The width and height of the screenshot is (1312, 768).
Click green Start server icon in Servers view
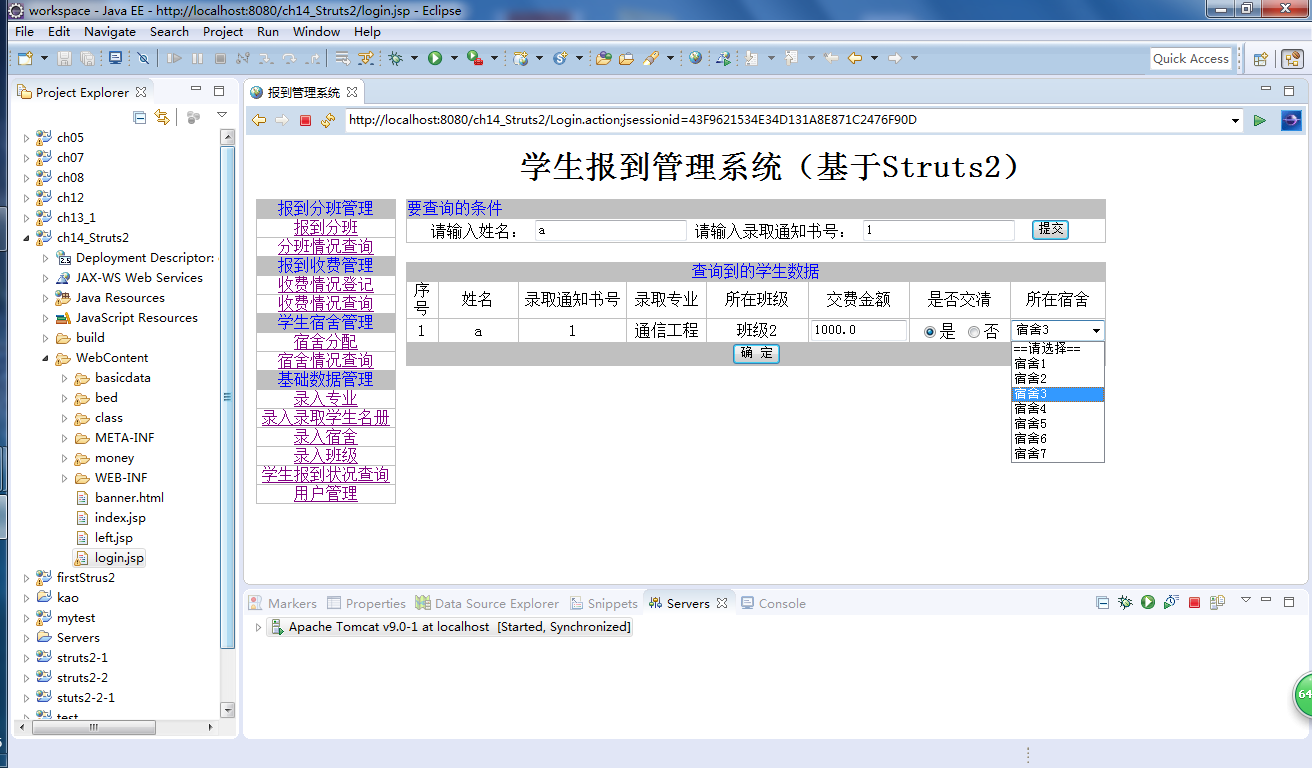tap(1148, 602)
